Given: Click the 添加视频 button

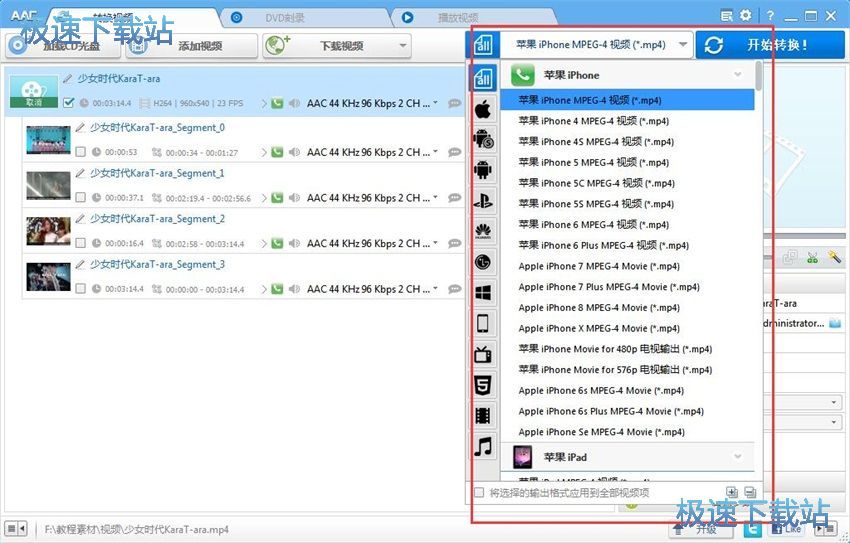Looking at the screenshot, I should 191,46.
